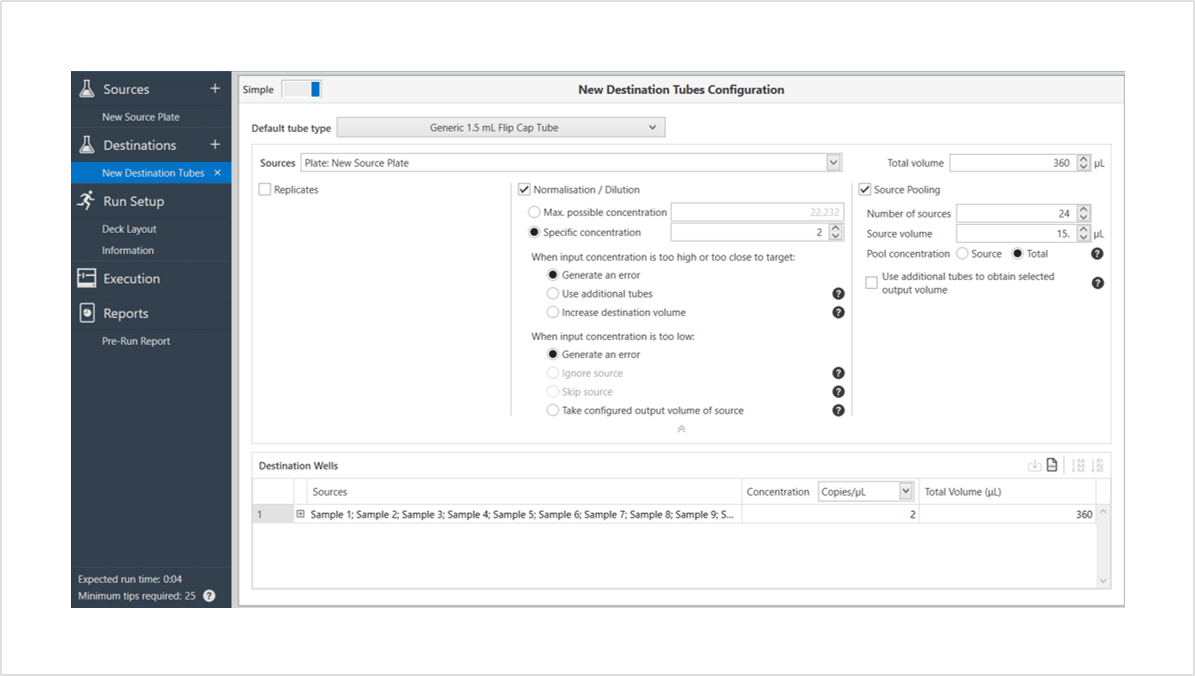Close the New Destination Tubes item
The width and height of the screenshot is (1195, 676).
tap(217, 173)
